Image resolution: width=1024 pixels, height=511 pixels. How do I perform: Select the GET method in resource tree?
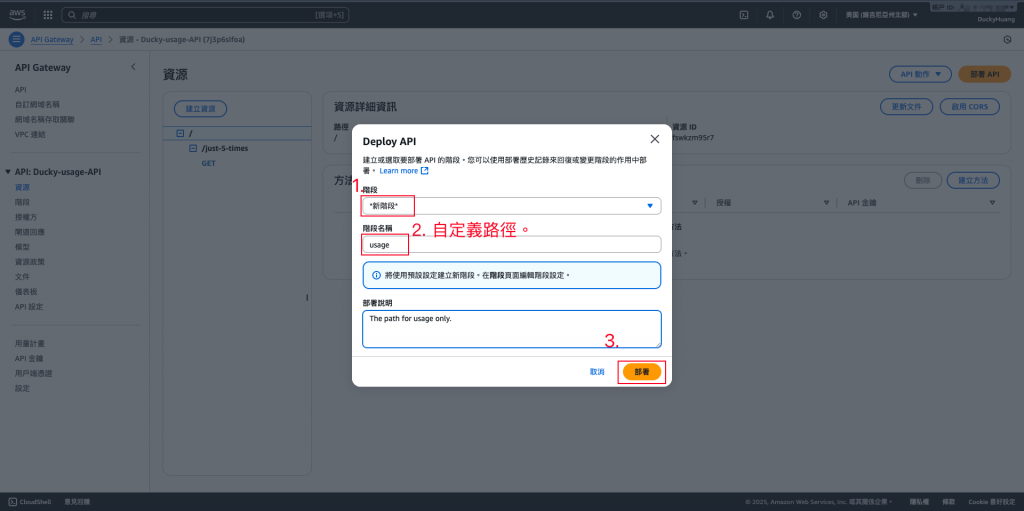(x=208, y=163)
